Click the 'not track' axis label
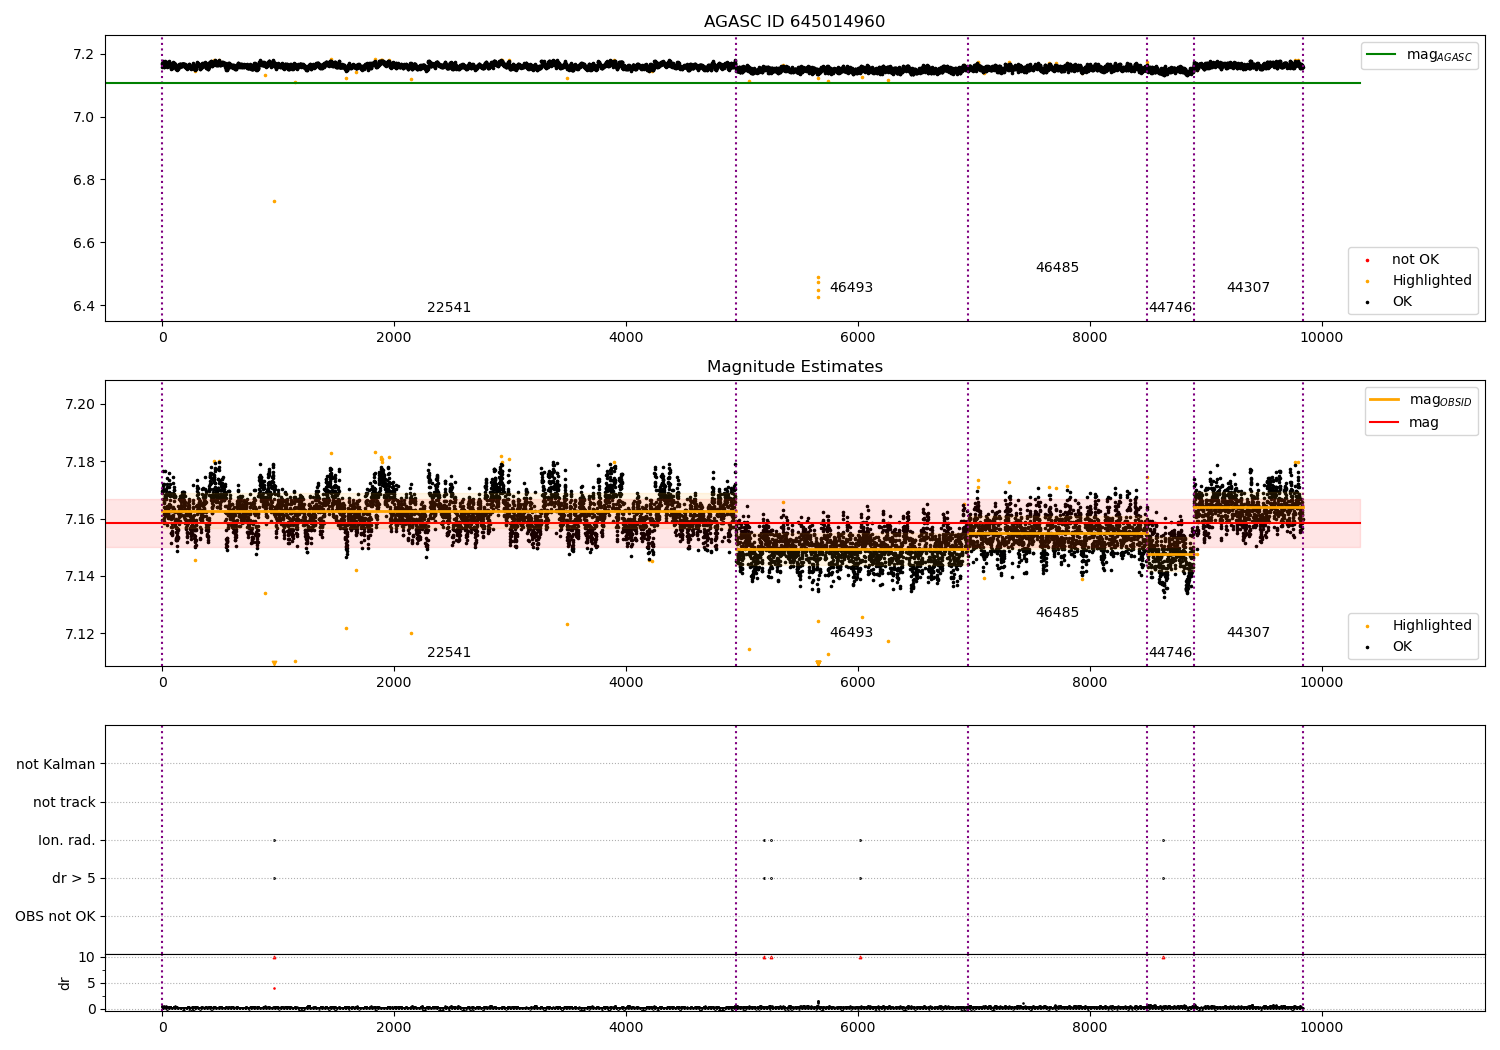 [64, 803]
